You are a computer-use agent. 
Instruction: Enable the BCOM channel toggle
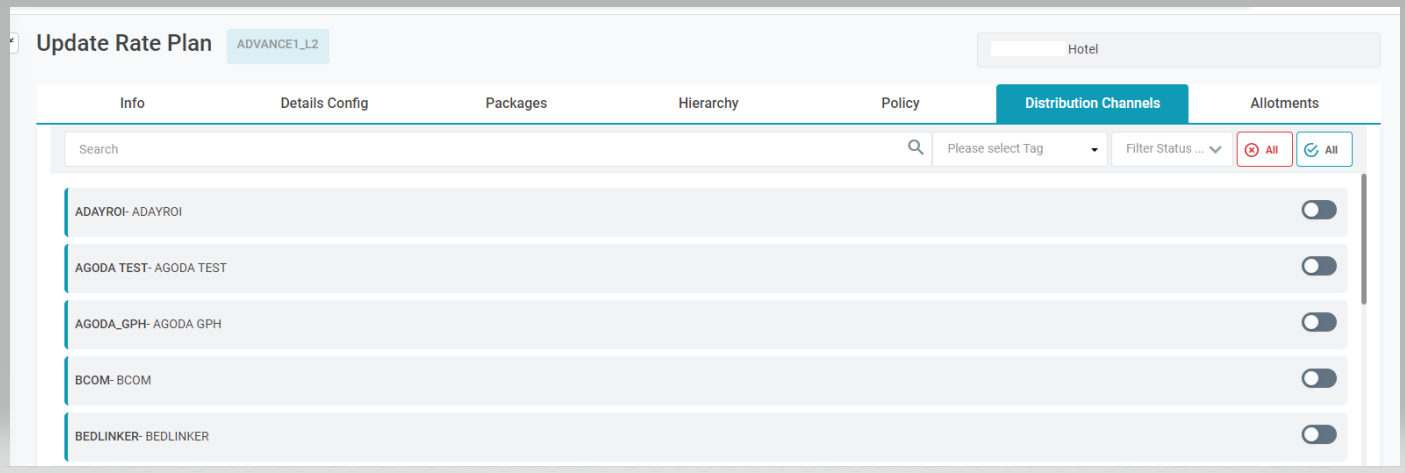click(x=1318, y=378)
